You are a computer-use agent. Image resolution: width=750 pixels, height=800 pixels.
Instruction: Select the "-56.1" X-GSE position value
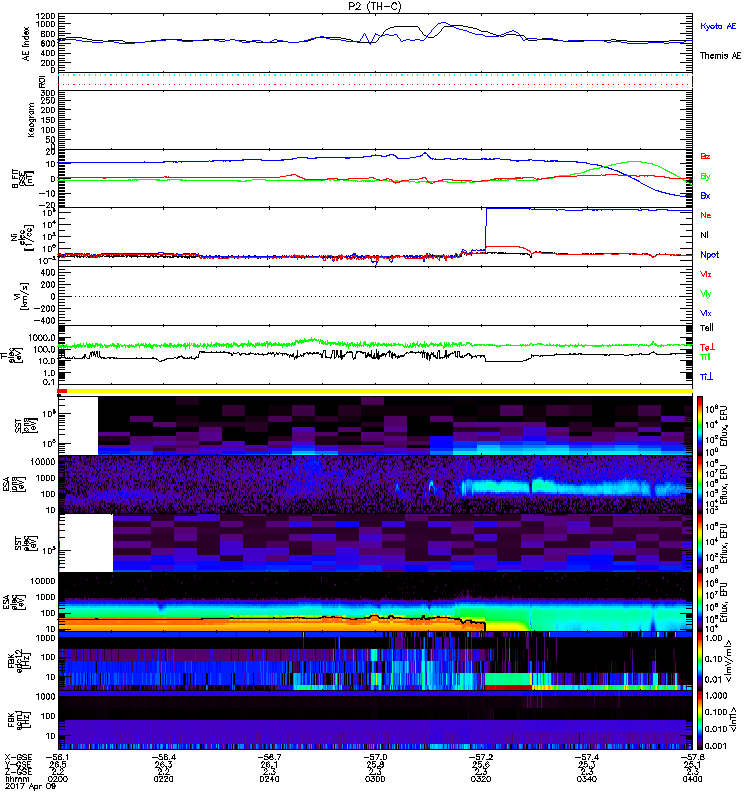[57, 758]
